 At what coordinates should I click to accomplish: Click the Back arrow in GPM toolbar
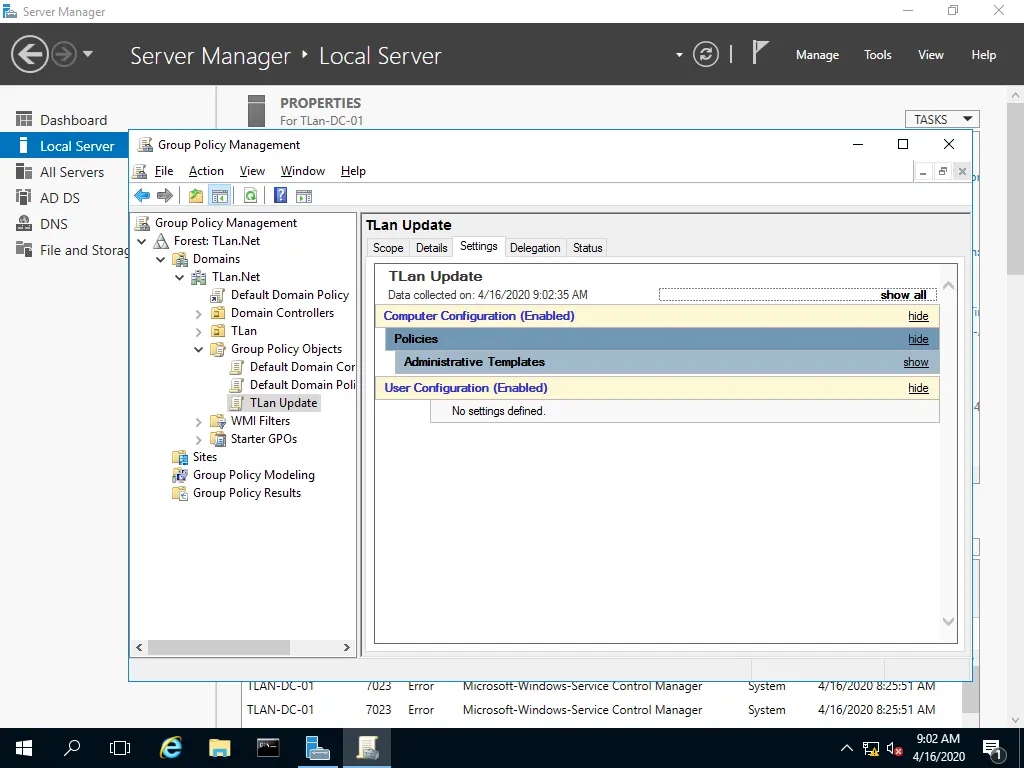(x=142, y=195)
